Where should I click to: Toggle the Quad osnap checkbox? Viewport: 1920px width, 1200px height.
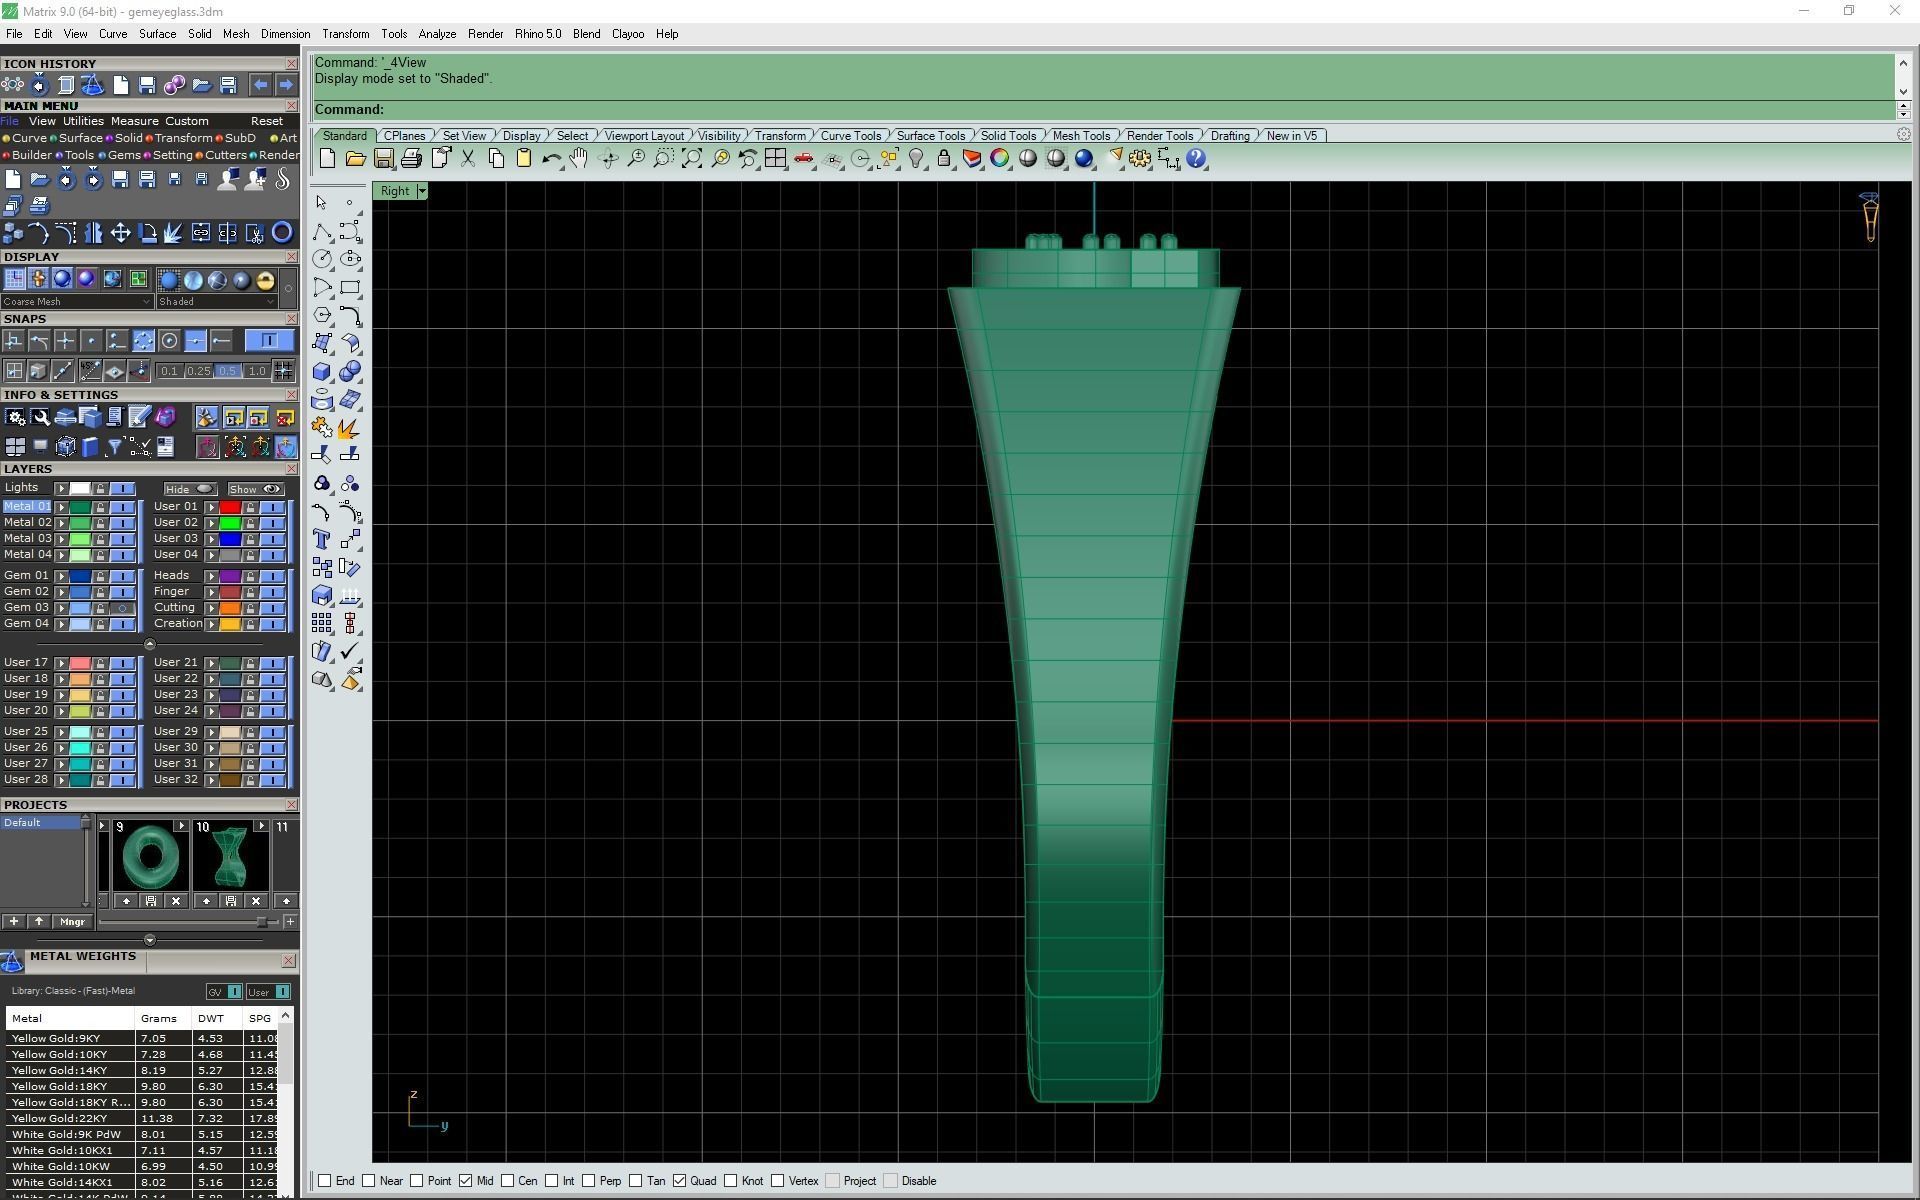coord(680,1181)
